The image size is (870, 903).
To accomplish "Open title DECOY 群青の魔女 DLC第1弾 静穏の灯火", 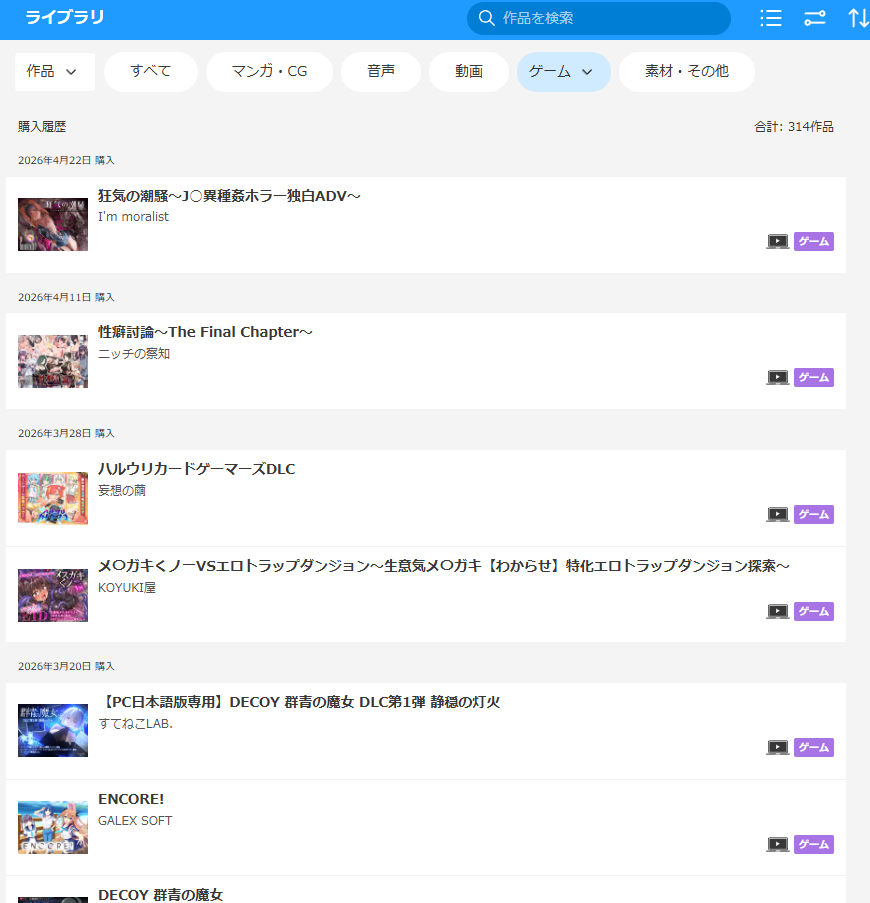I will coord(299,702).
